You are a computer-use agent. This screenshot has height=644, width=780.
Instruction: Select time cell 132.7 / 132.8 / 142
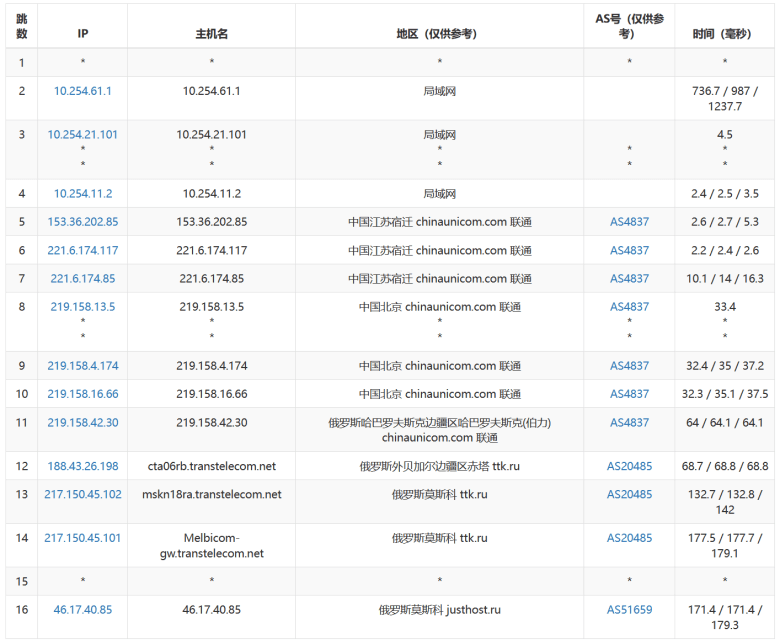725,502
